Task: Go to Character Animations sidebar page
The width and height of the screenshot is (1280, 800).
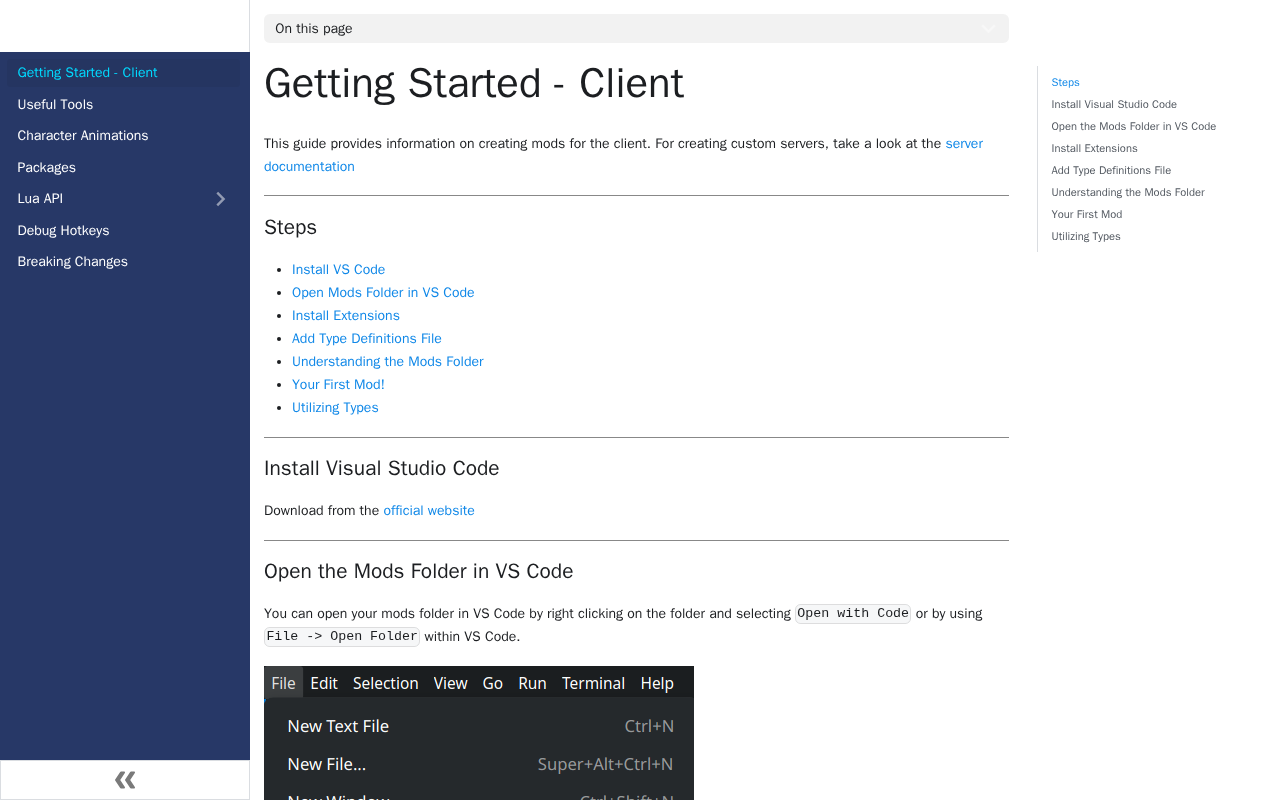Action: (83, 136)
